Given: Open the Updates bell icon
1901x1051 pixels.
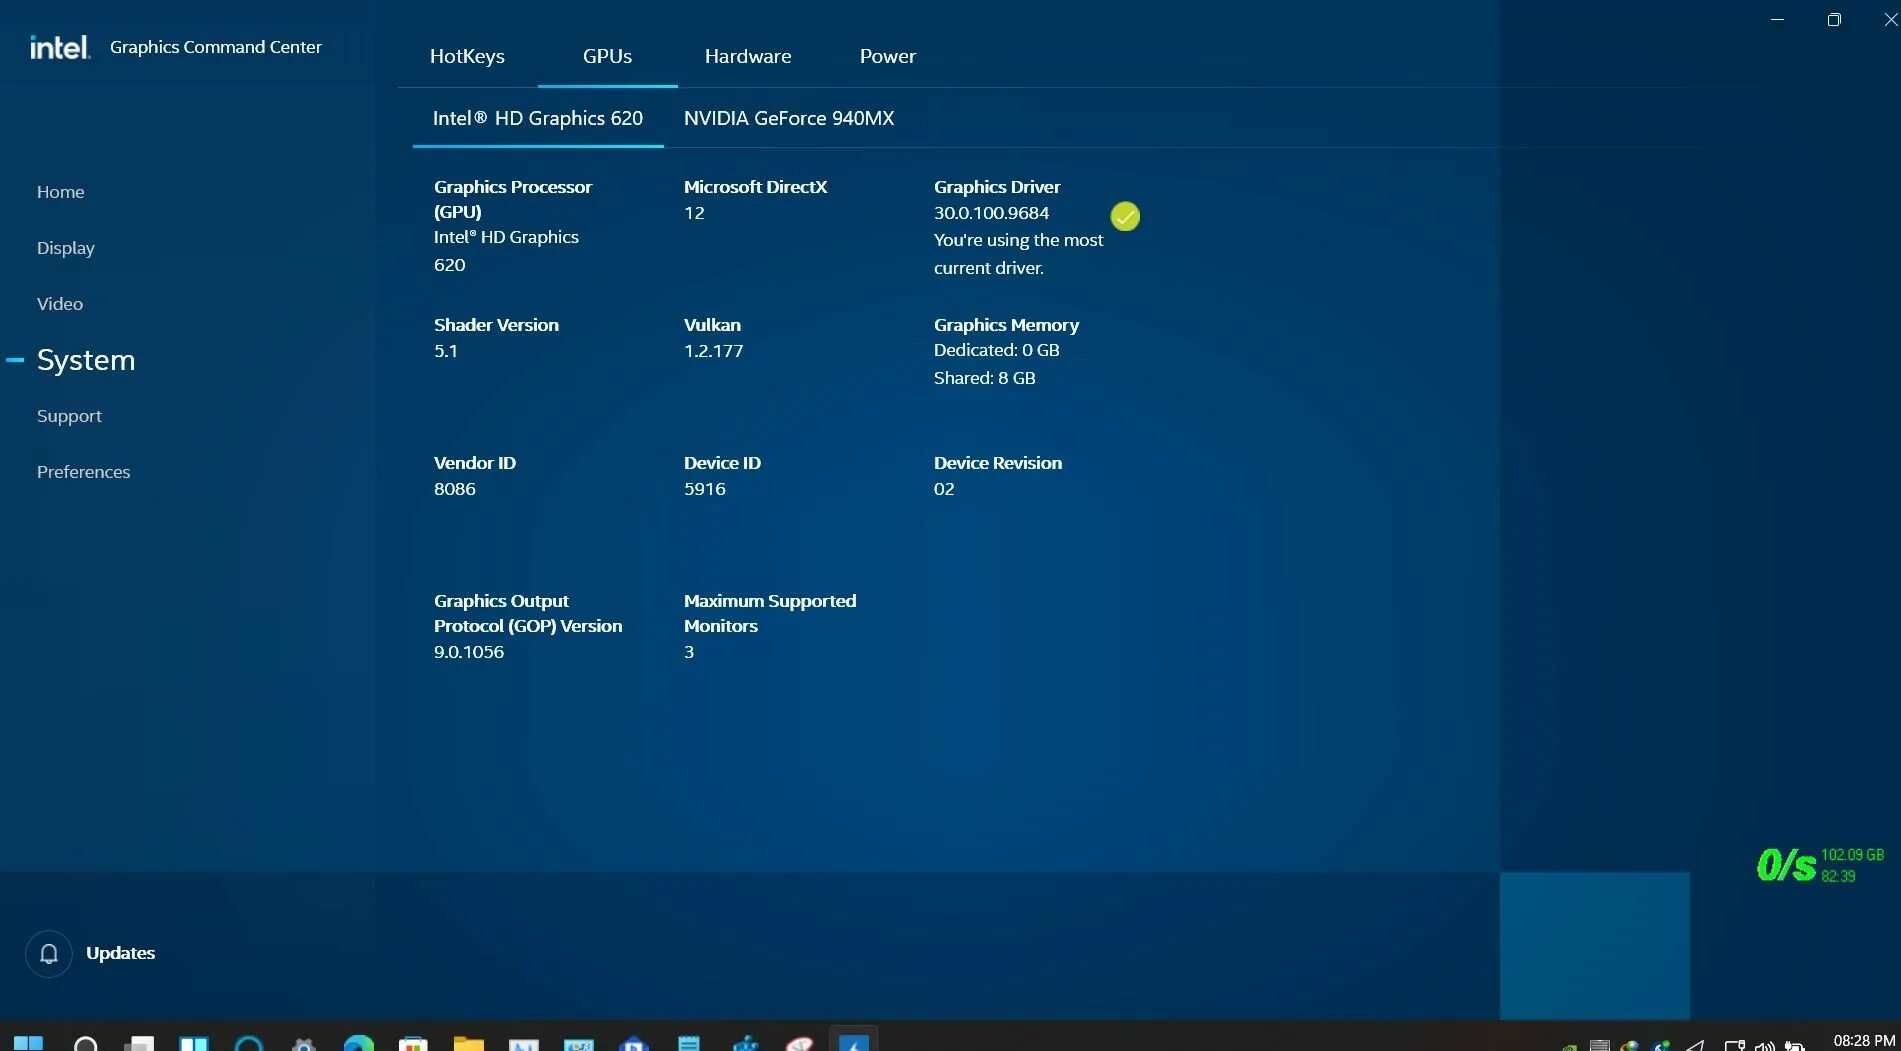Looking at the screenshot, I should [x=48, y=953].
